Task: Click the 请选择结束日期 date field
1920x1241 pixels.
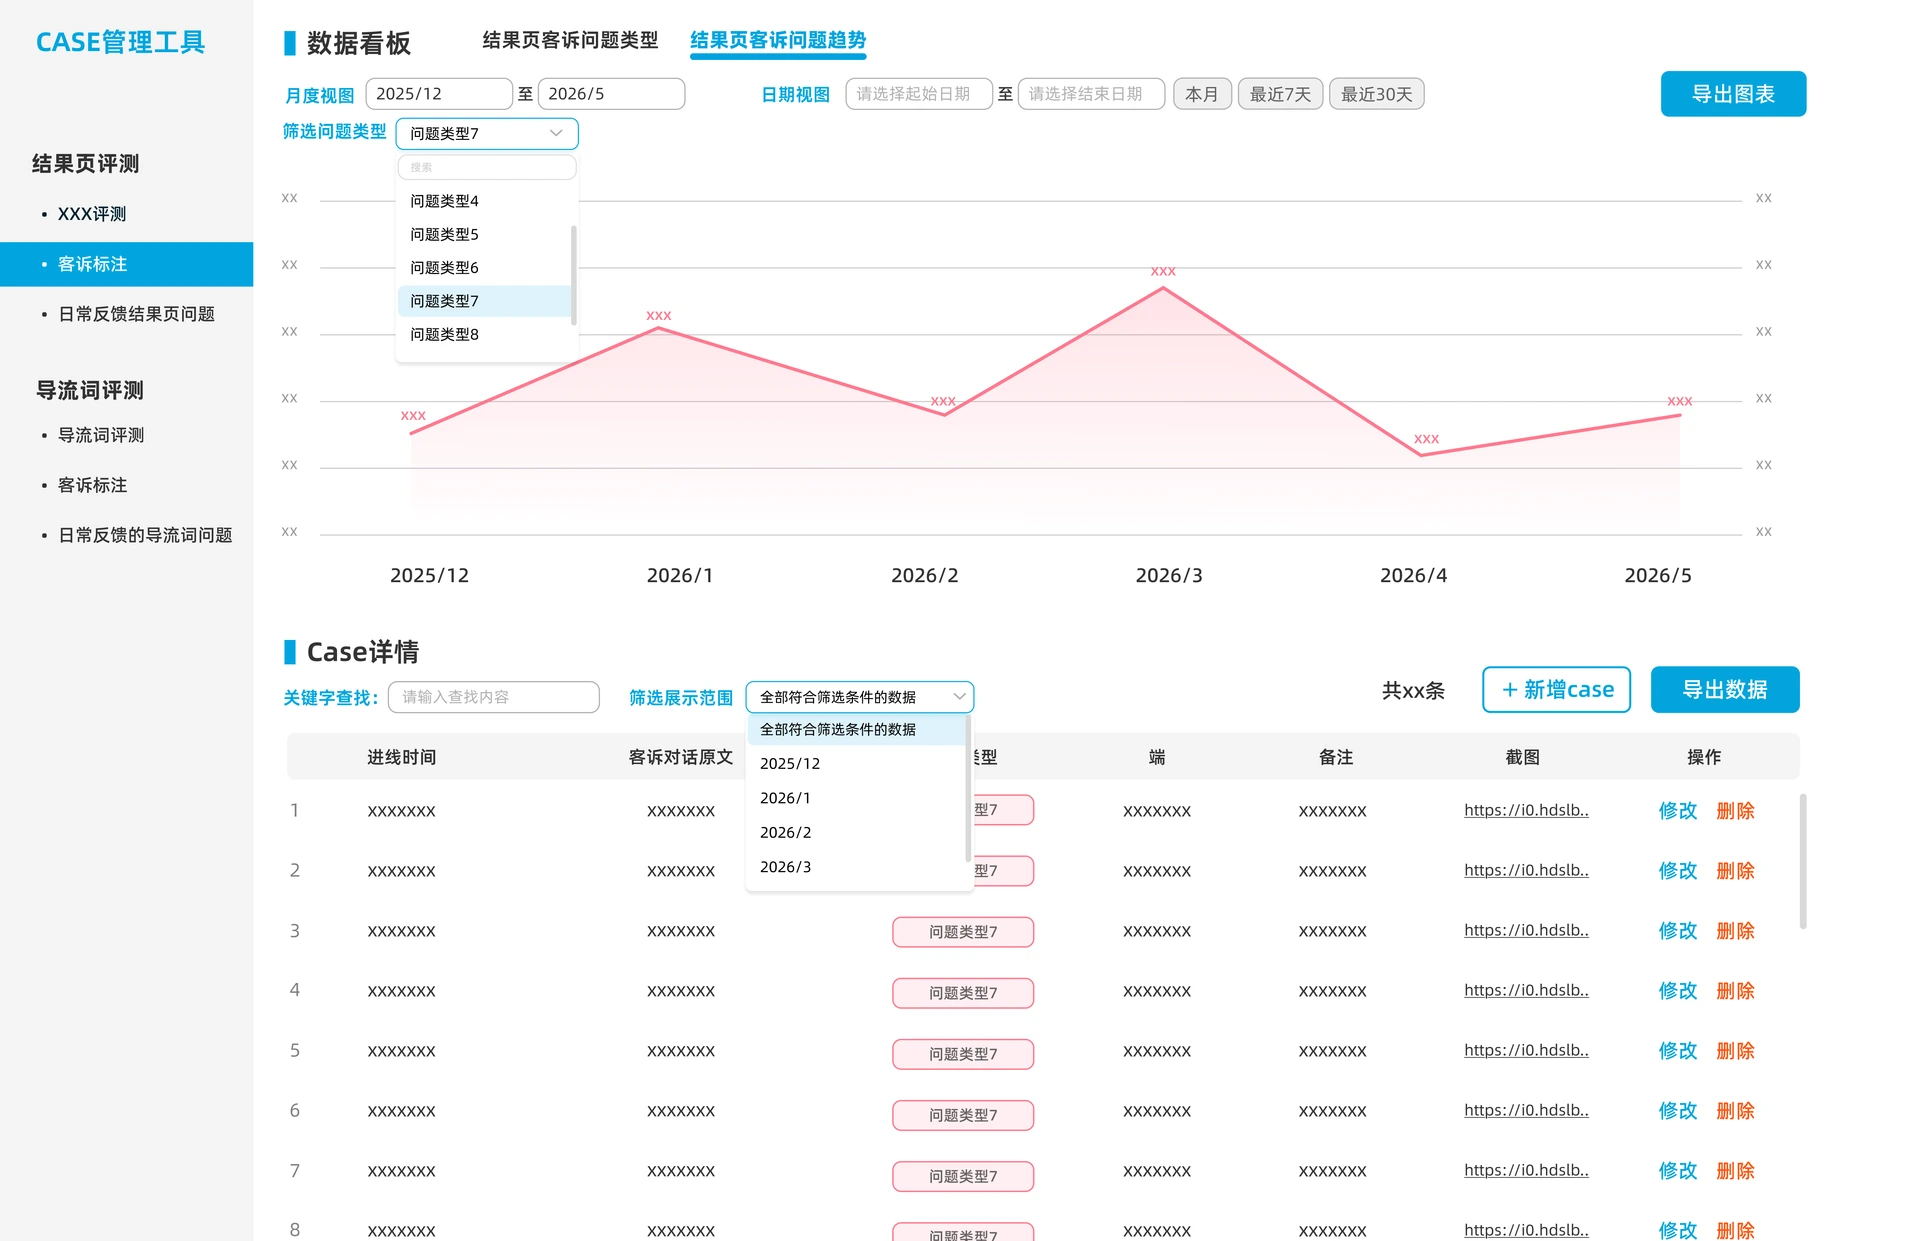Action: click(1091, 94)
